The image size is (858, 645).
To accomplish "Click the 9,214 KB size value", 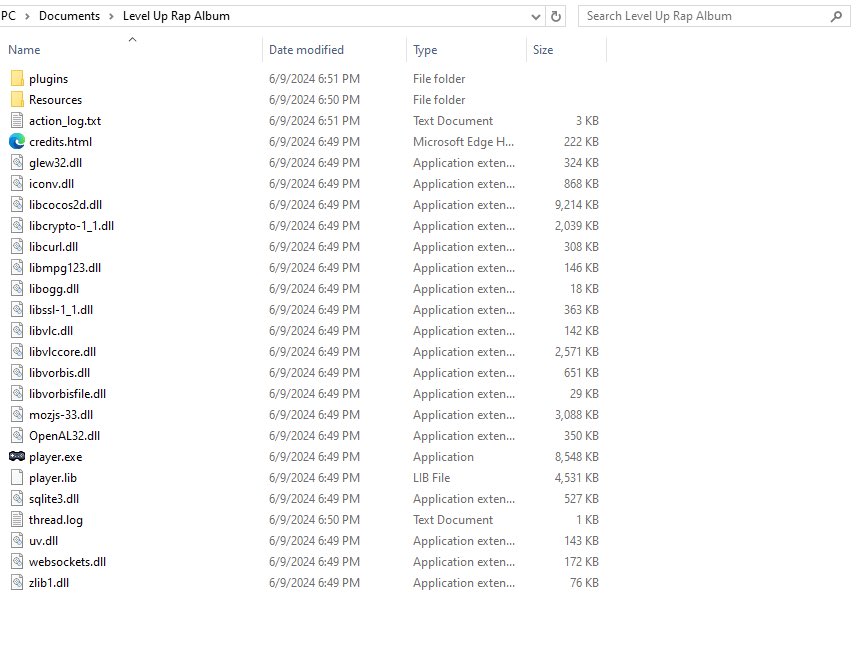I will tap(576, 205).
